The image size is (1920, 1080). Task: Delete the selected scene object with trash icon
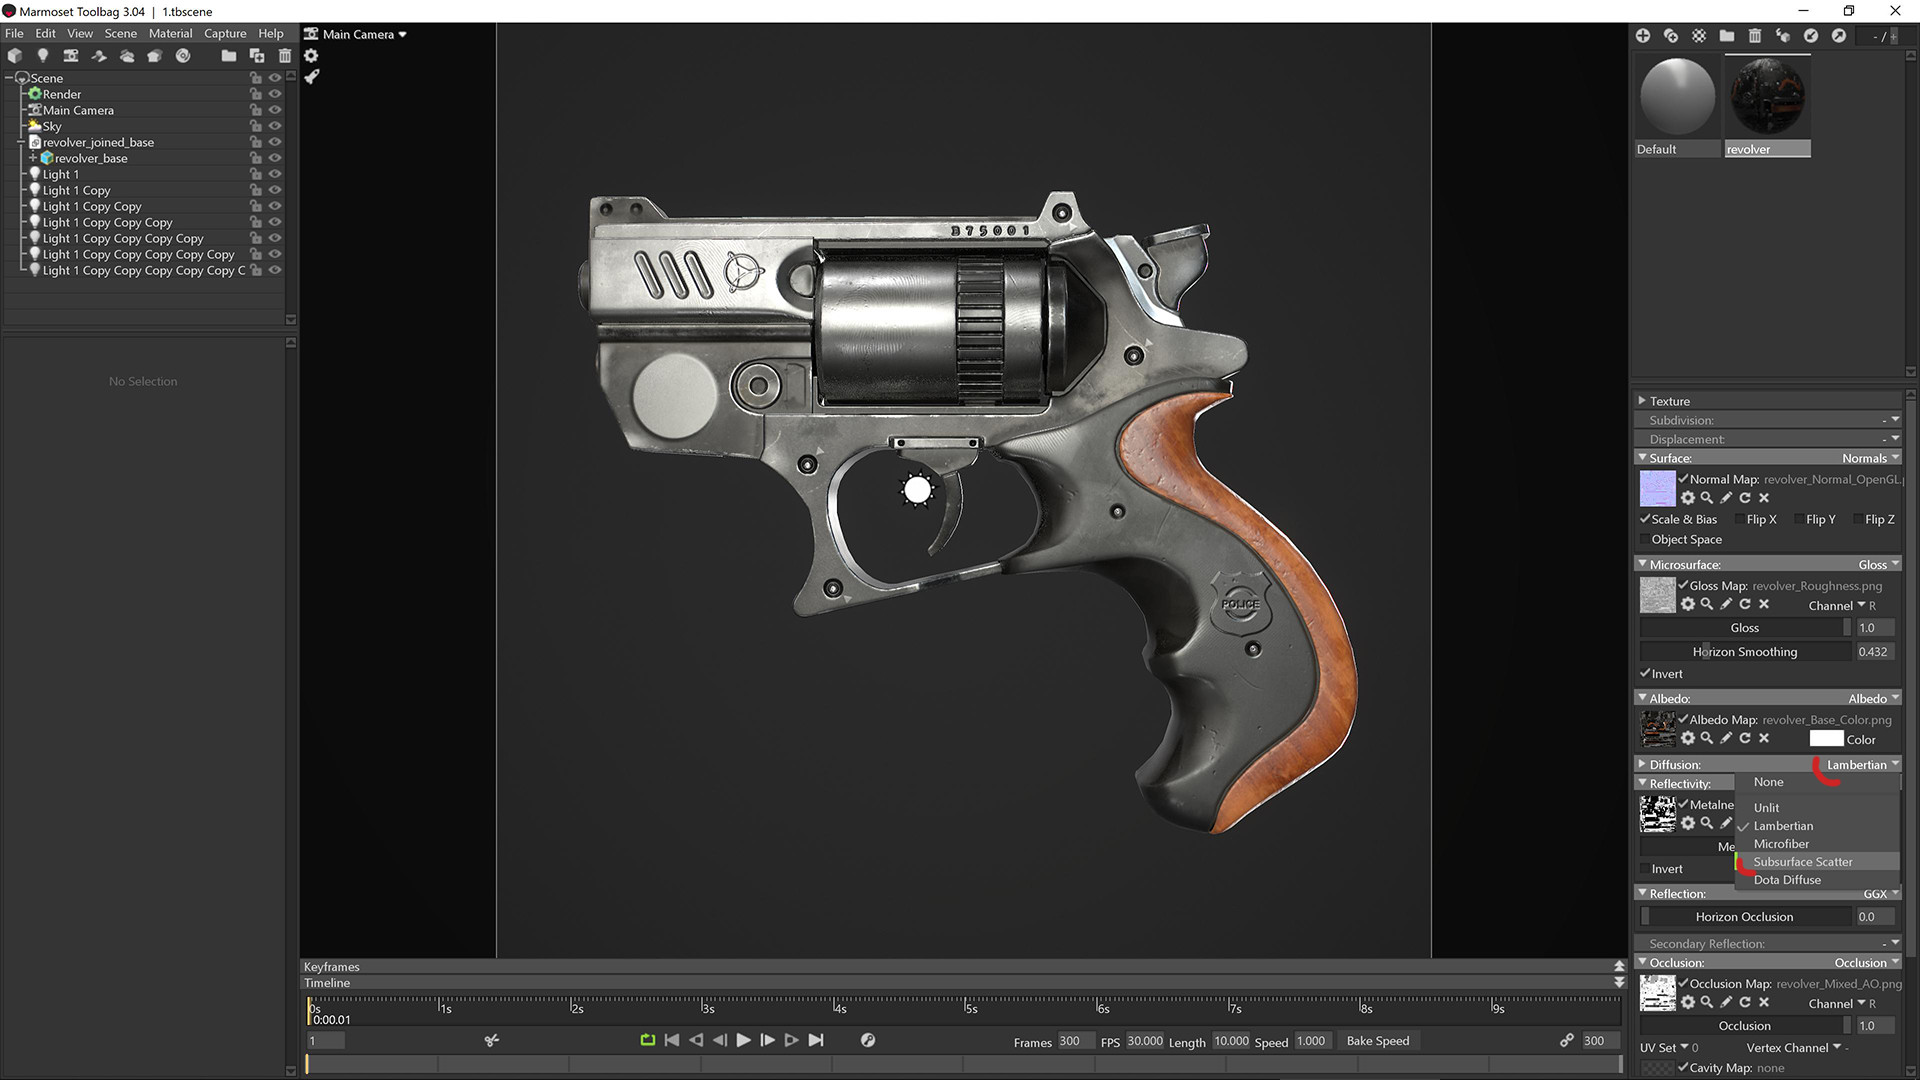[285, 56]
